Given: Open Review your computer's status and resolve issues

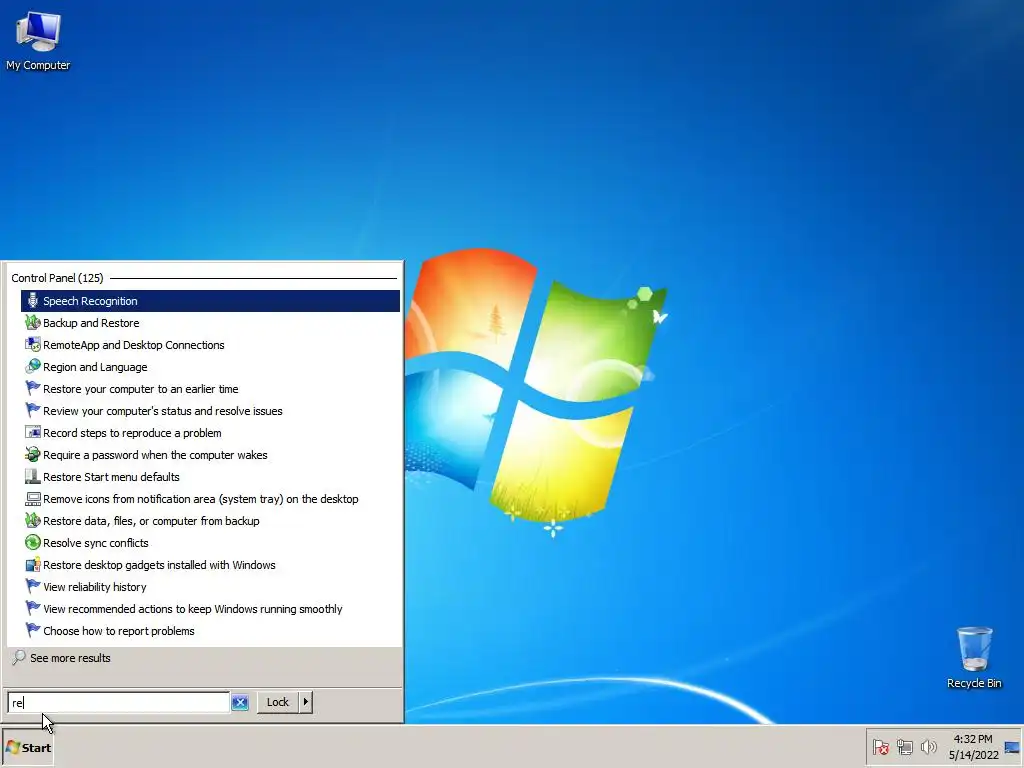Looking at the screenshot, I should 210,411.
